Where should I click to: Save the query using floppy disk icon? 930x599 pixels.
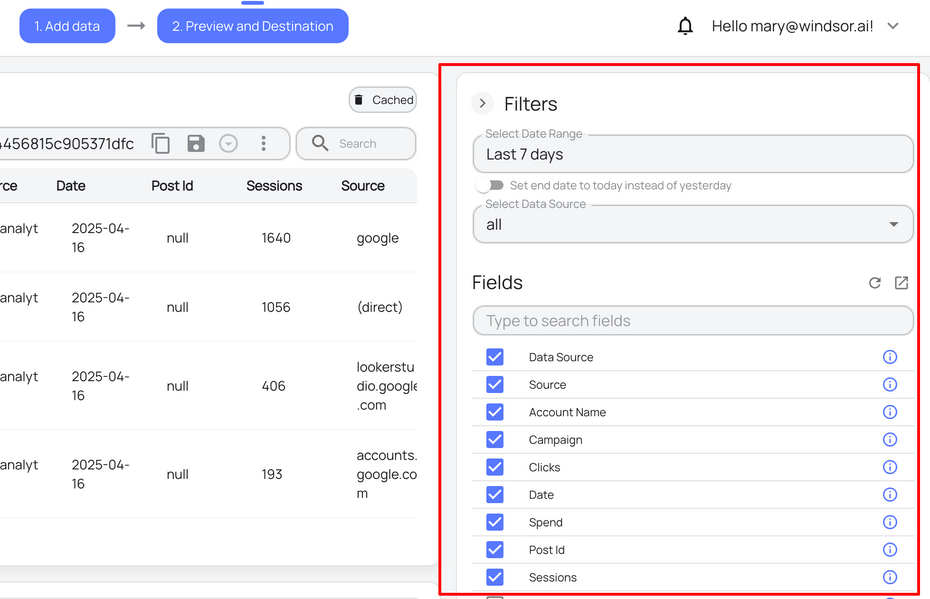[x=196, y=144]
